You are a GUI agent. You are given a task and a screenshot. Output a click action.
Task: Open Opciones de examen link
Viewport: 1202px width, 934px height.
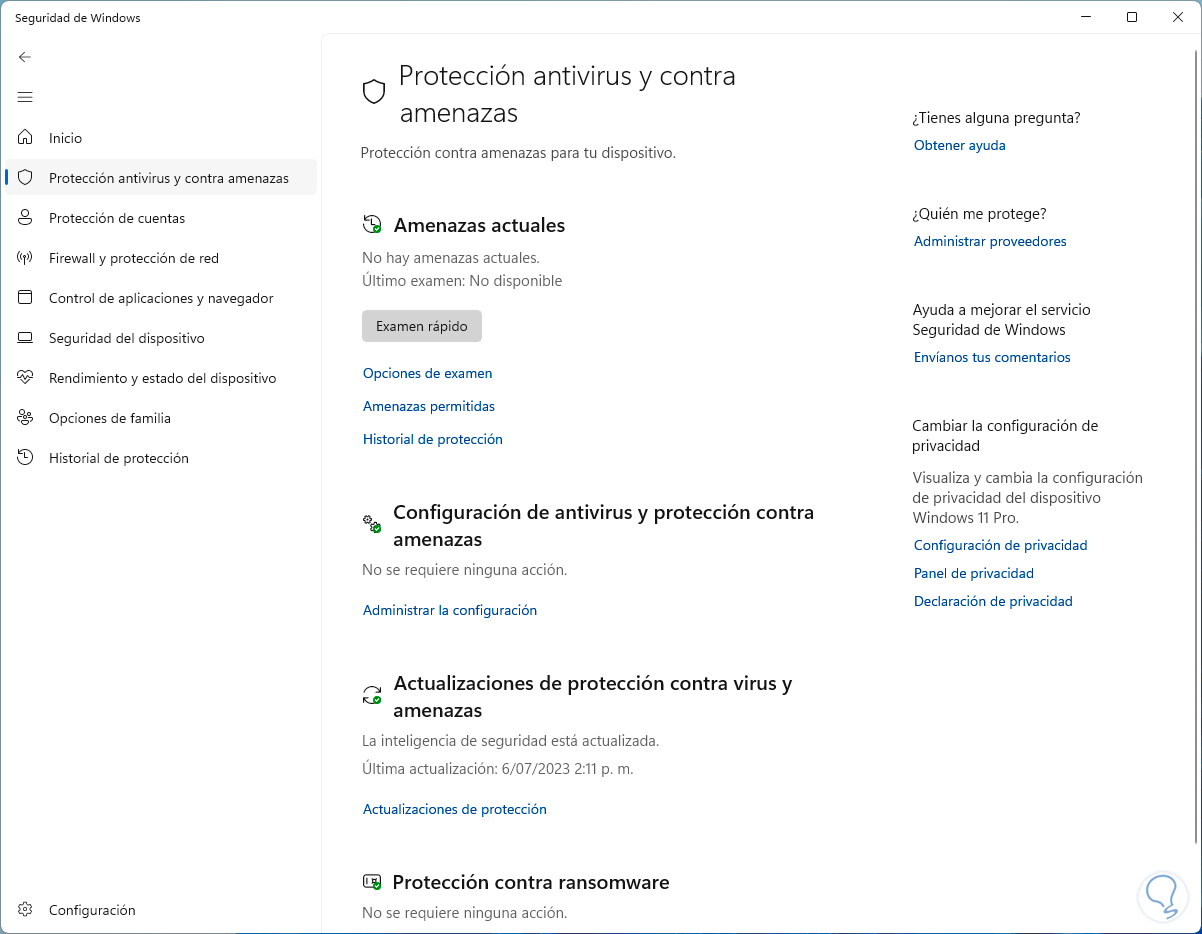pyautogui.click(x=427, y=373)
